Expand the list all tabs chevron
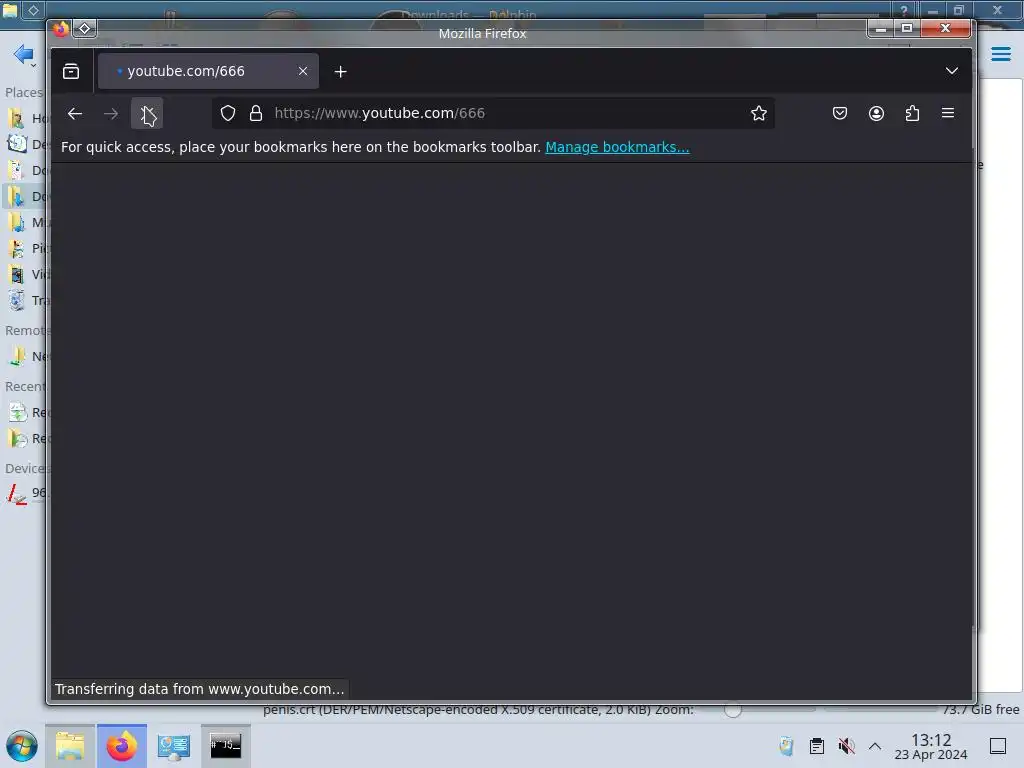The image size is (1024, 768). click(x=952, y=71)
